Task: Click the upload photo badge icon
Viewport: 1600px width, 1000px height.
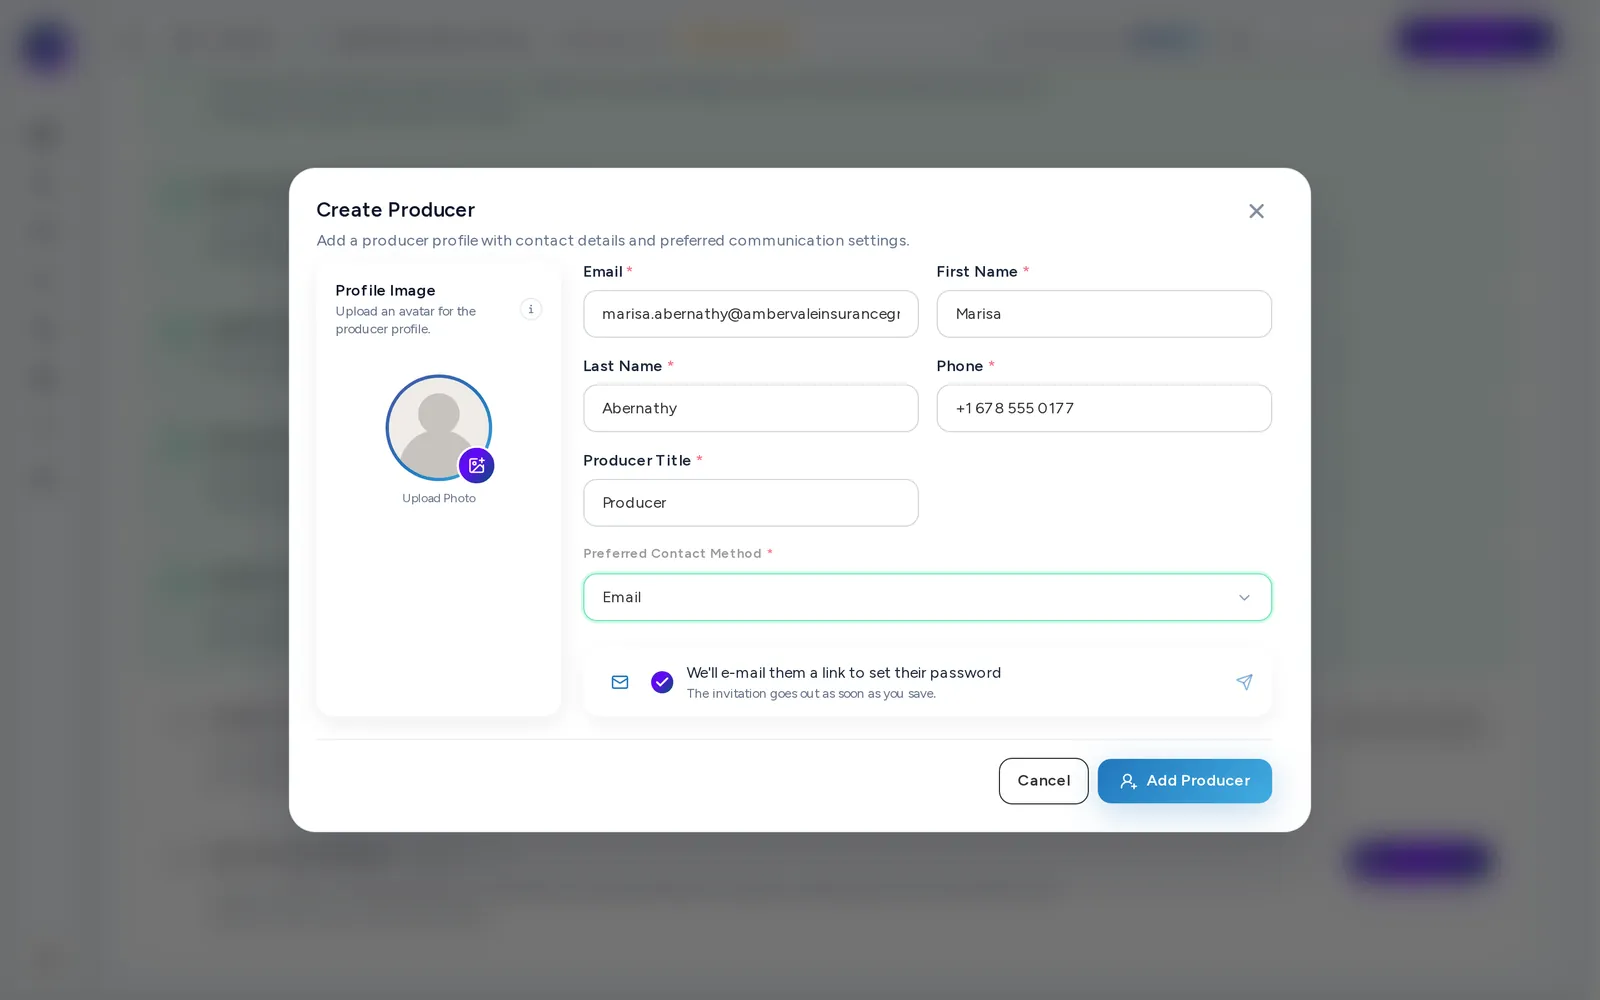Action: tap(476, 465)
